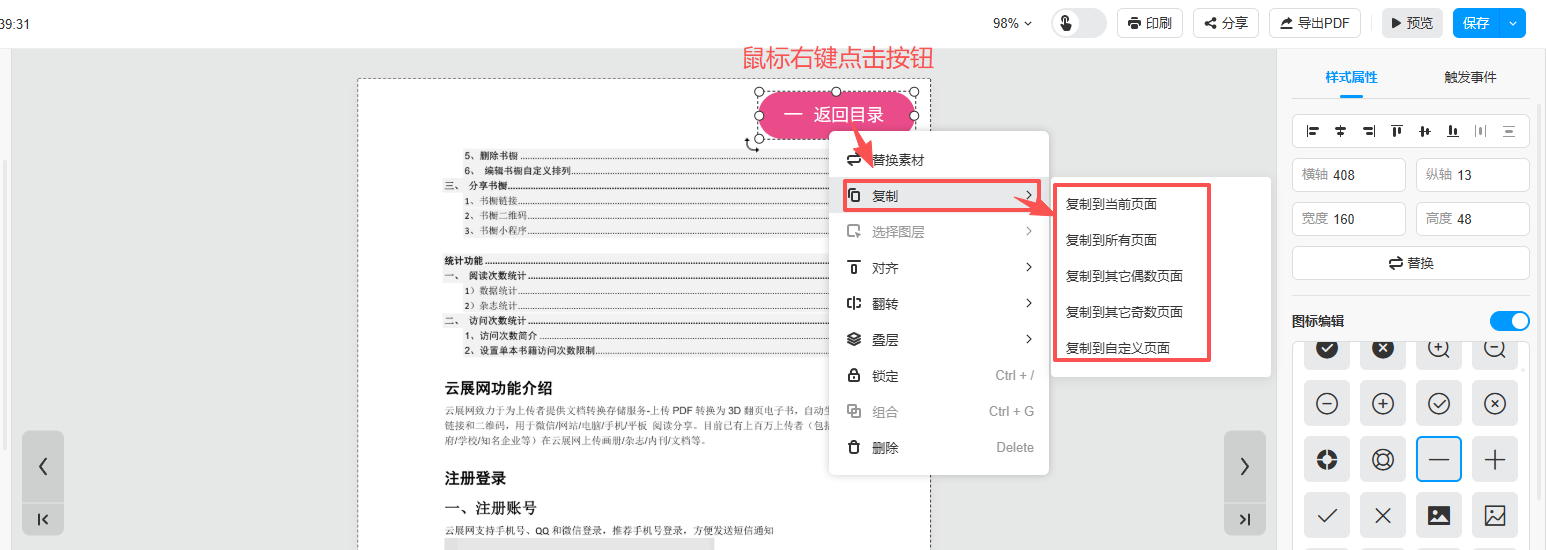Pick the lifebuoy ring icon

1383,460
